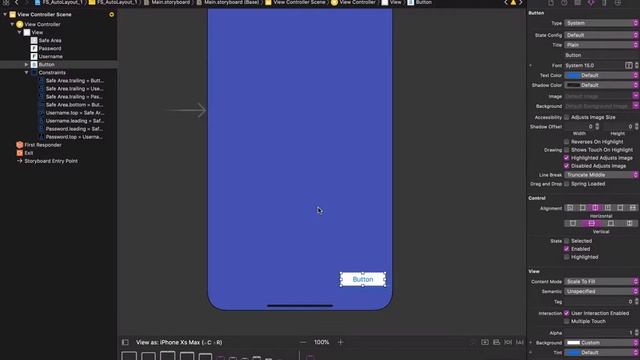Enable Adjusts Image Size checkbox
The width and height of the screenshot is (640, 360).
coord(567,117)
